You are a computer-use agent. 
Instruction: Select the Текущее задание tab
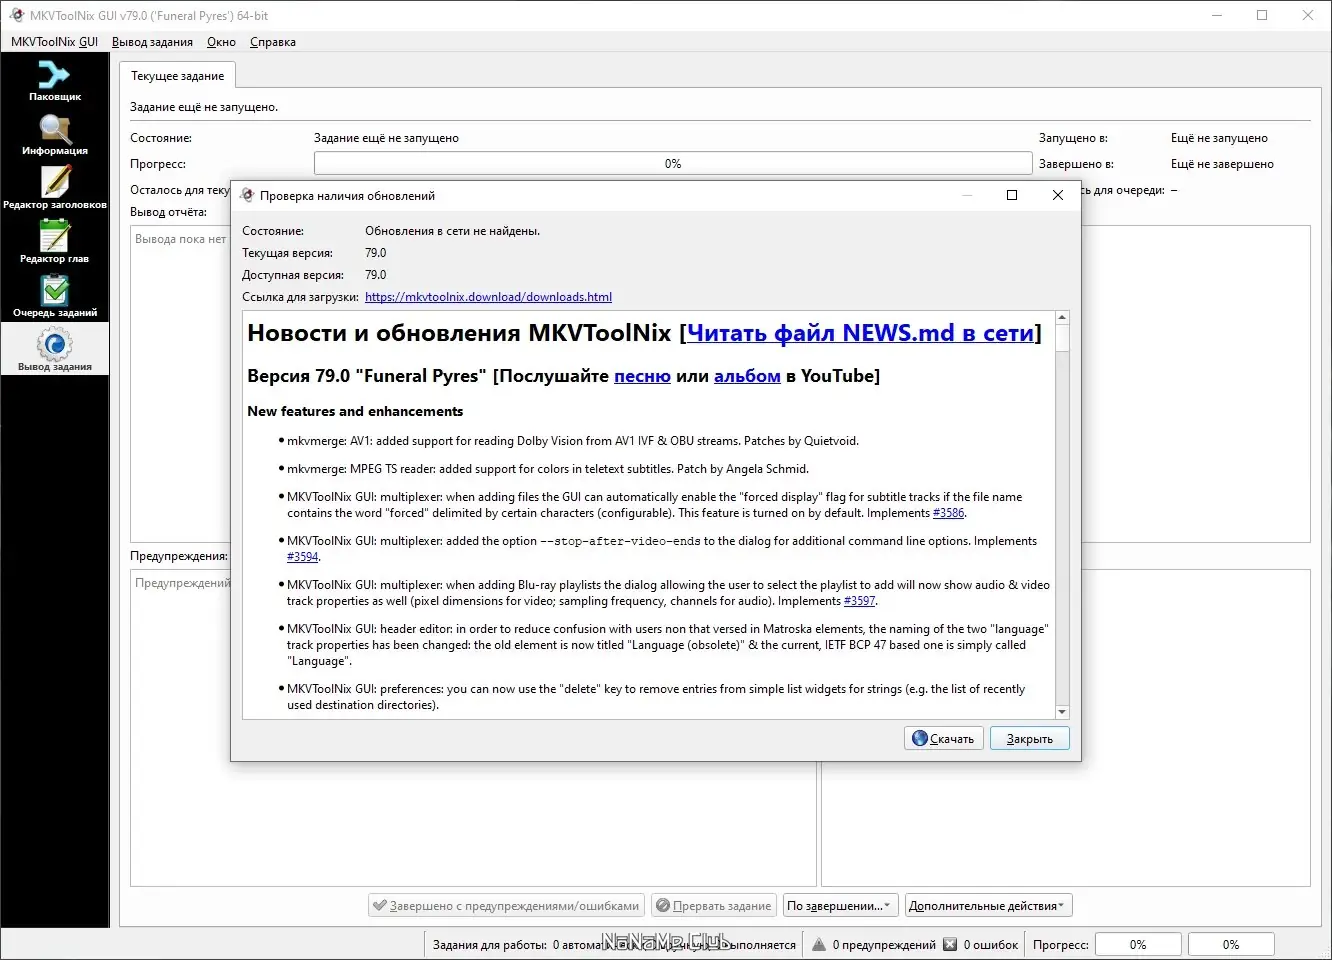pyautogui.click(x=177, y=76)
